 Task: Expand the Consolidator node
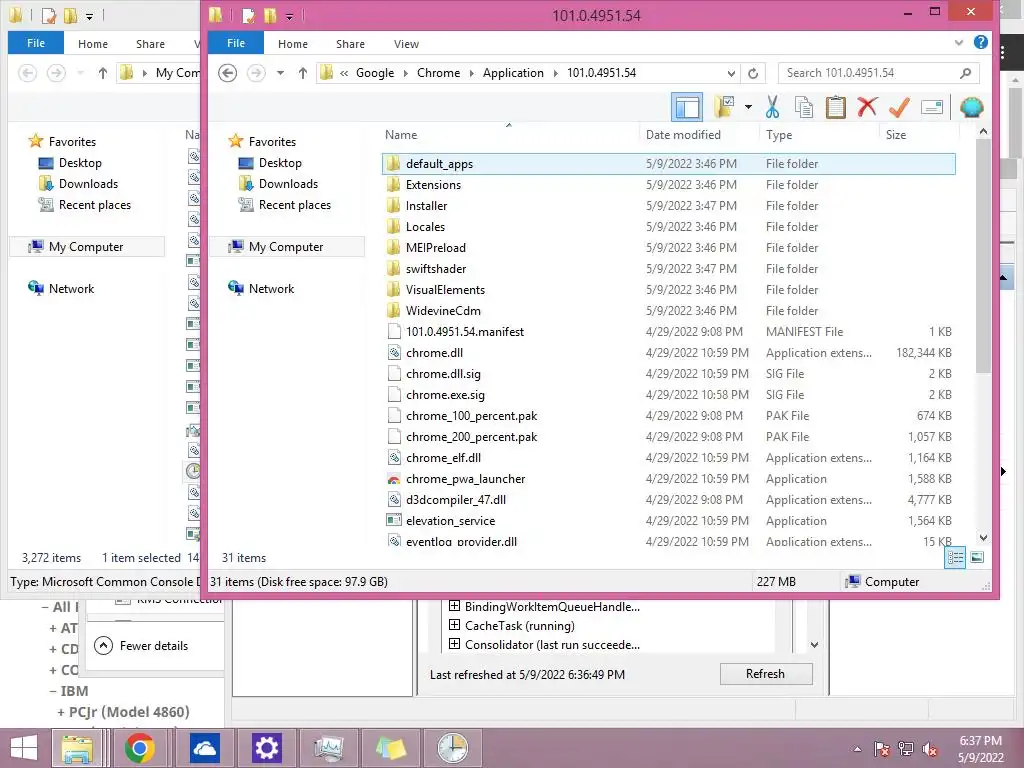[x=455, y=644]
